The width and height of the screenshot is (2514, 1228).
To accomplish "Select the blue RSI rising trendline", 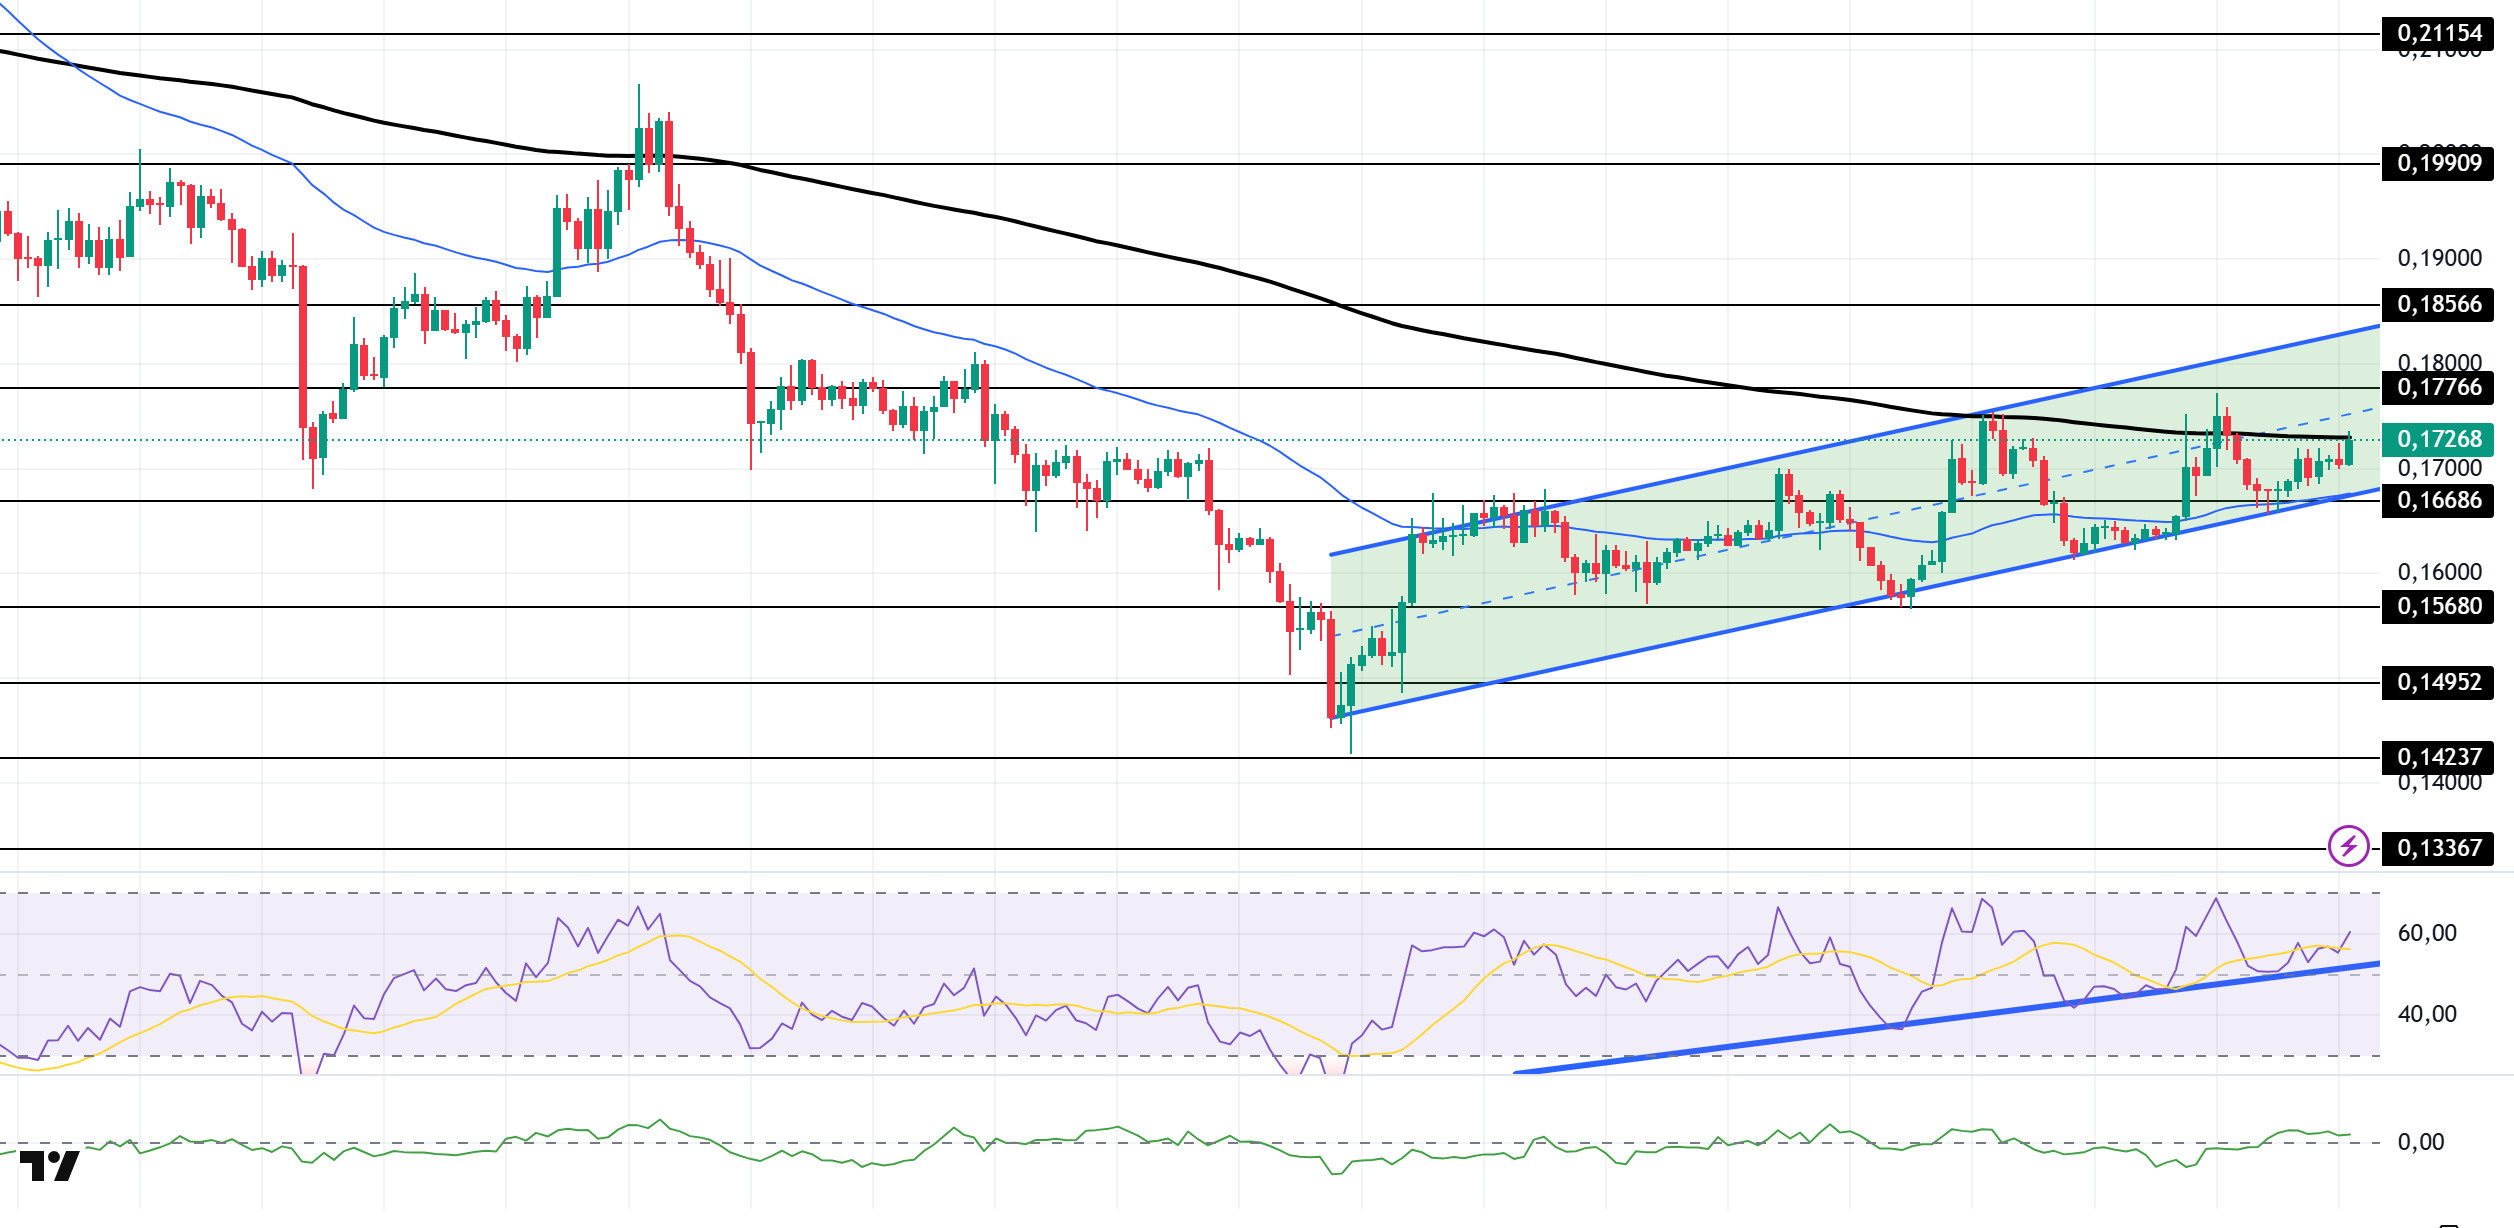I will (1947, 1018).
